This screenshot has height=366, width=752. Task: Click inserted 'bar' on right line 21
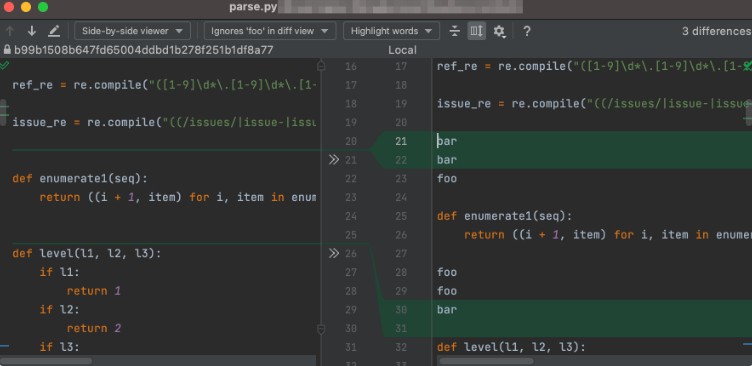coord(446,141)
